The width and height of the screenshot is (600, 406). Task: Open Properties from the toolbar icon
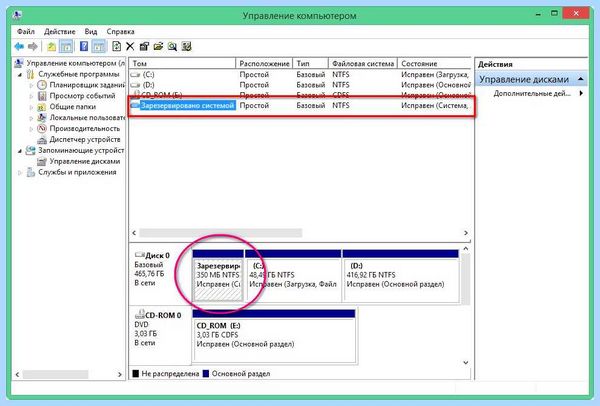tap(144, 47)
